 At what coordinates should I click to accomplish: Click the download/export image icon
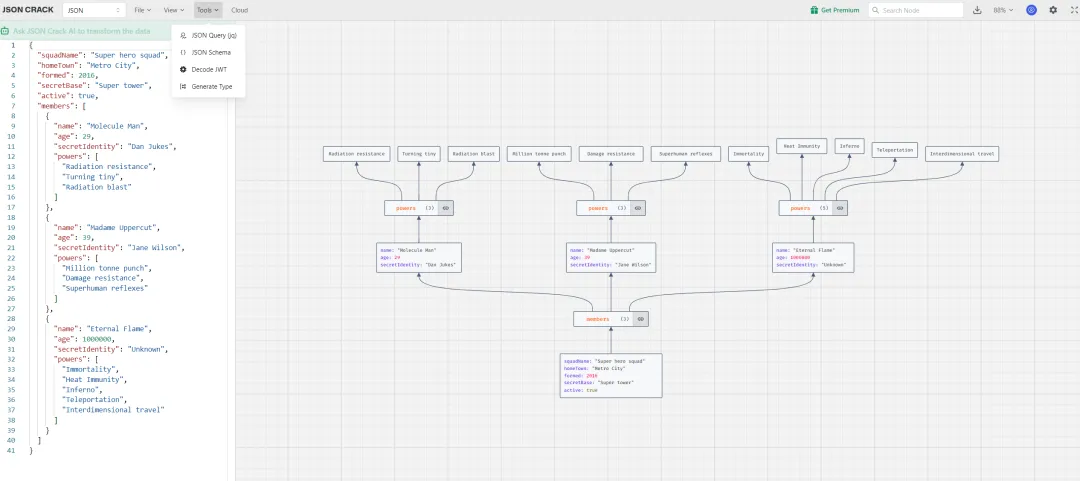click(977, 10)
